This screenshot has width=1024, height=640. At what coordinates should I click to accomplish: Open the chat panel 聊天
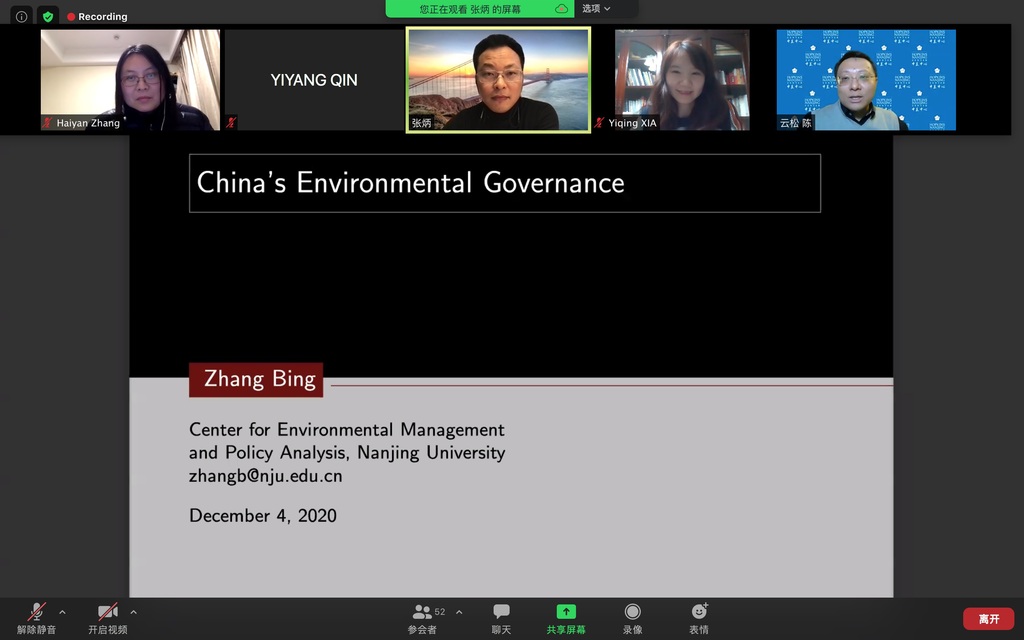[x=501, y=618]
